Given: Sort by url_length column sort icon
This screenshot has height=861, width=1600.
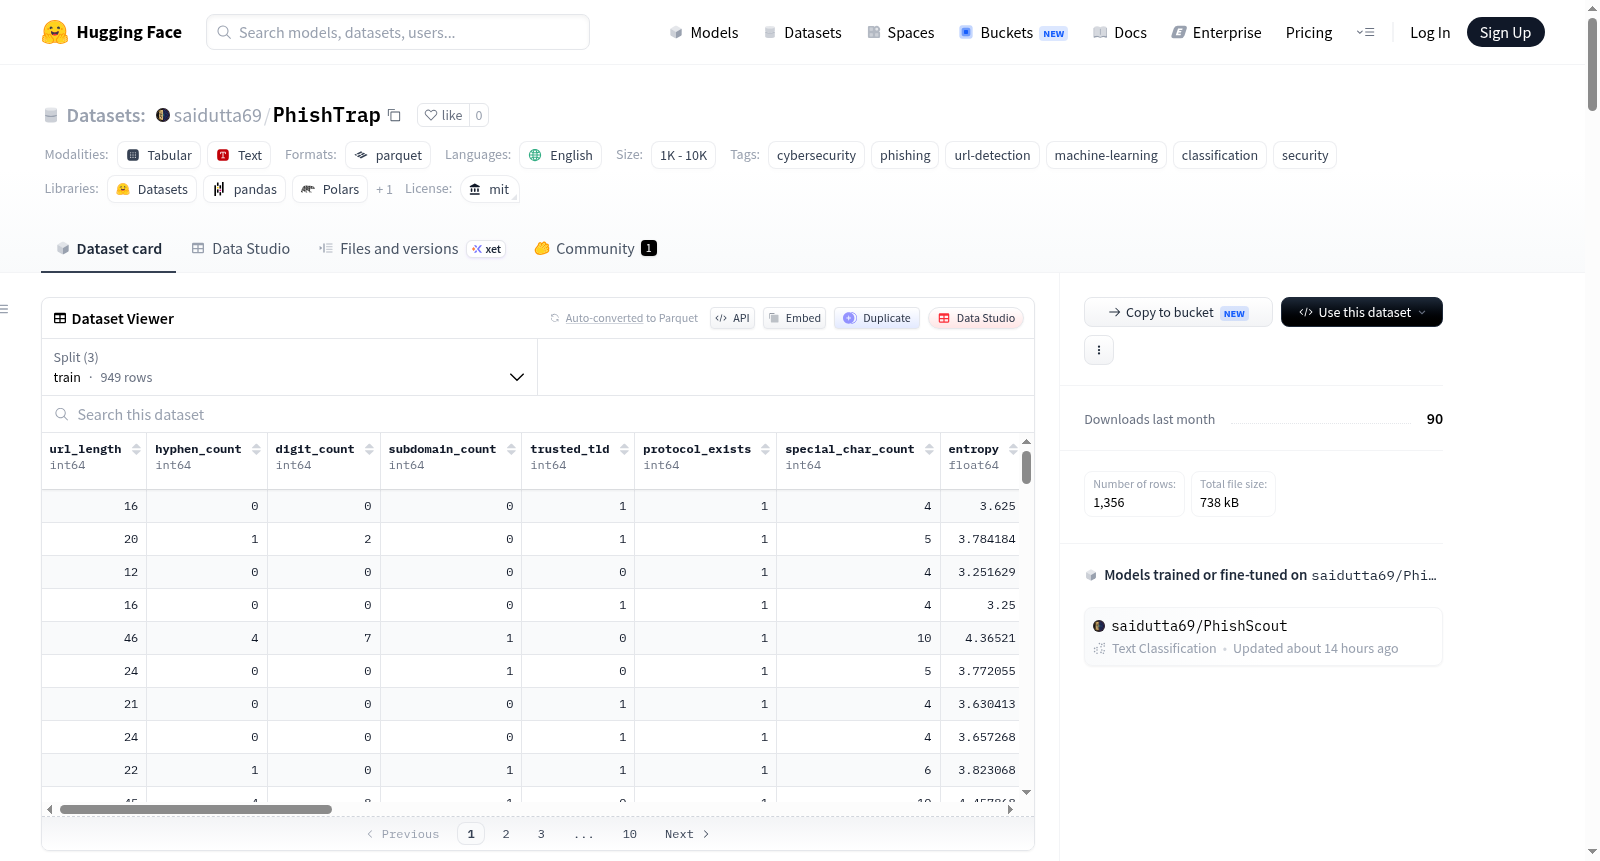Looking at the screenshot, I should pyautogui.click(x=136, y=449).
